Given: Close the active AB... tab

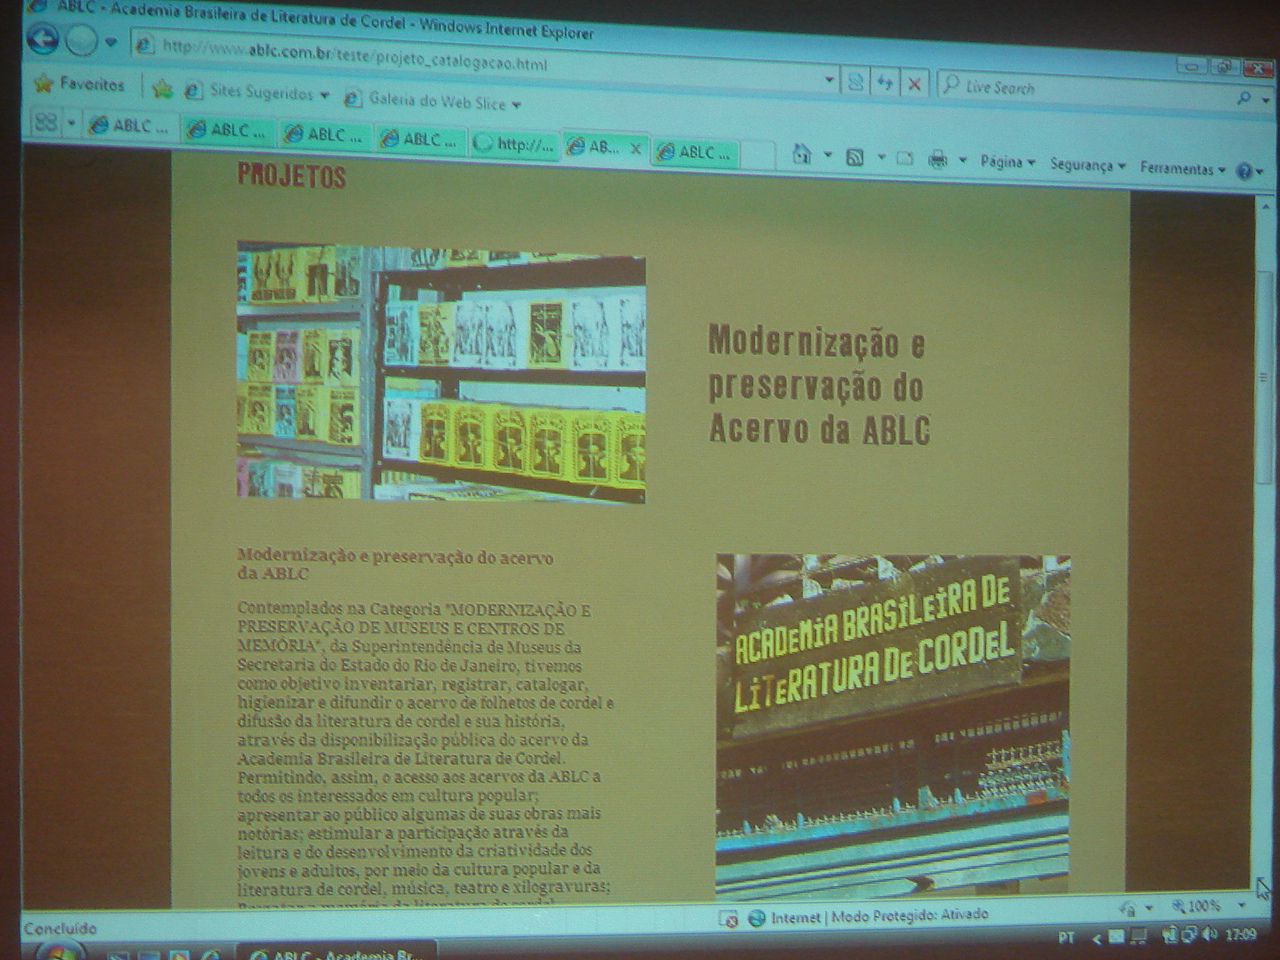Looking at the screenshot, I should tap(634, 148).
